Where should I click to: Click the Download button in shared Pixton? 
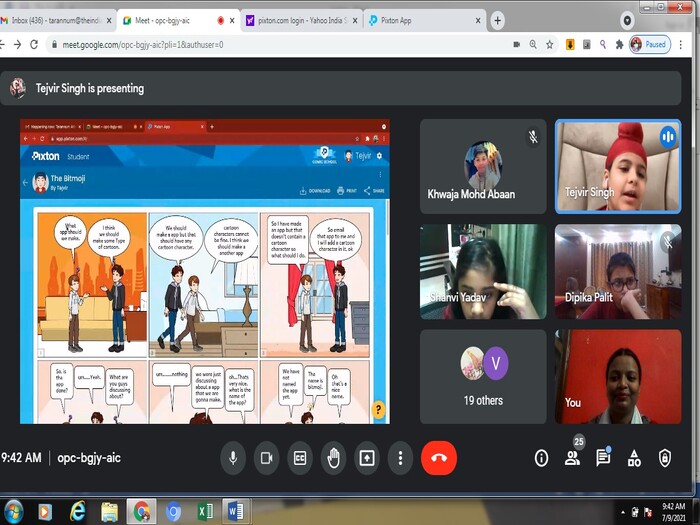315,191
